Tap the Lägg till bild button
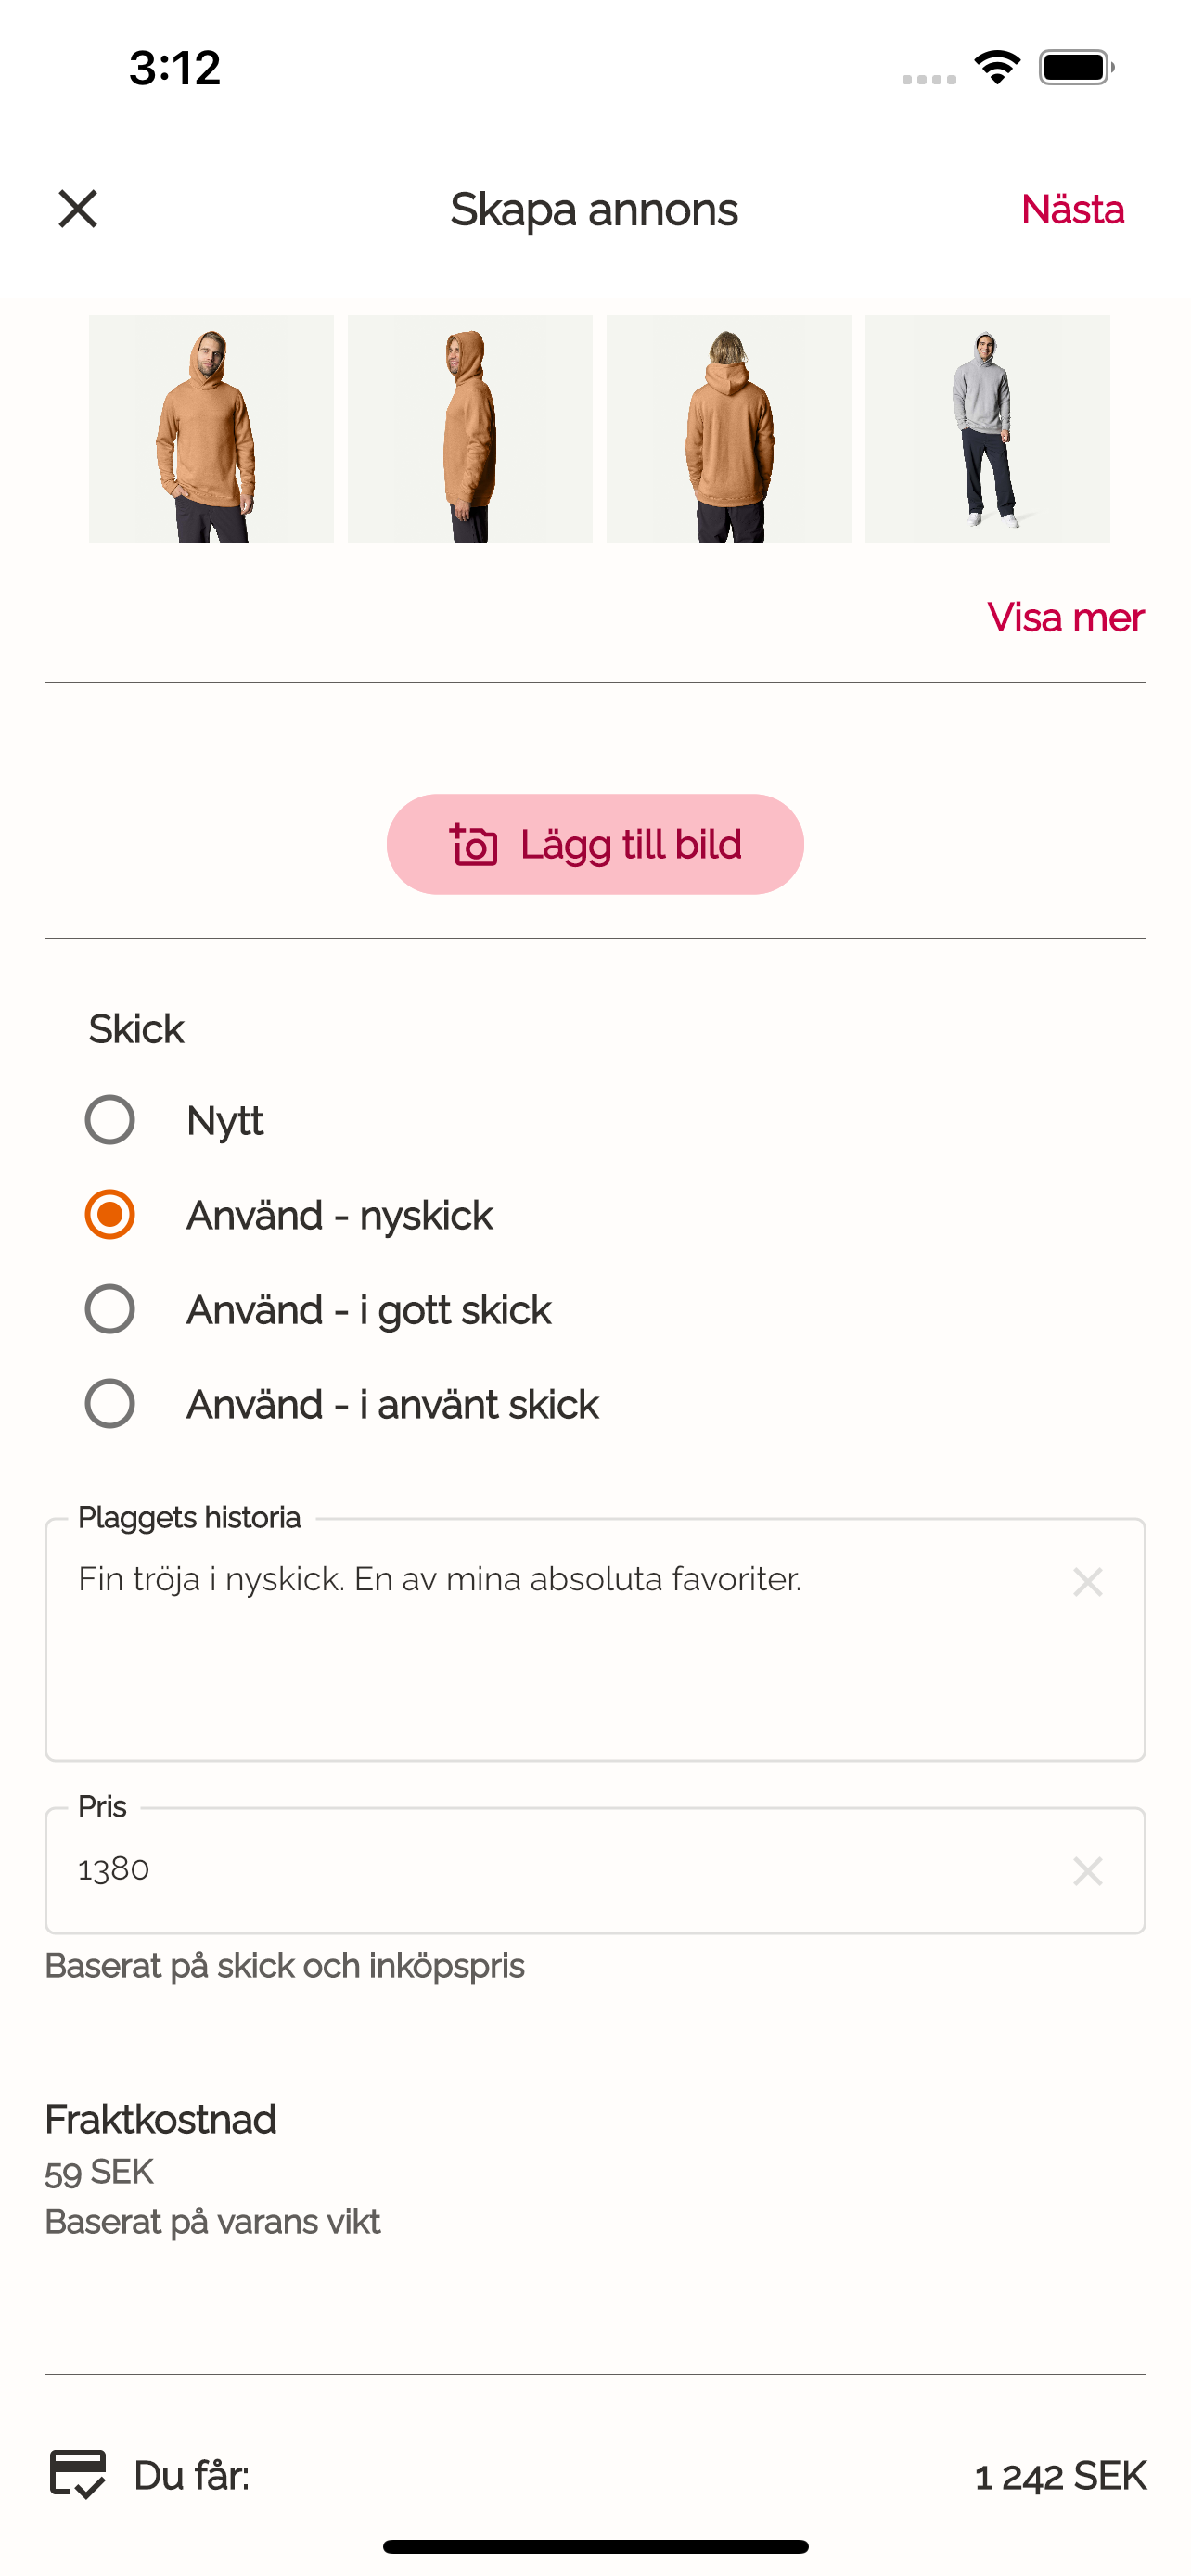 click(595, 844)
